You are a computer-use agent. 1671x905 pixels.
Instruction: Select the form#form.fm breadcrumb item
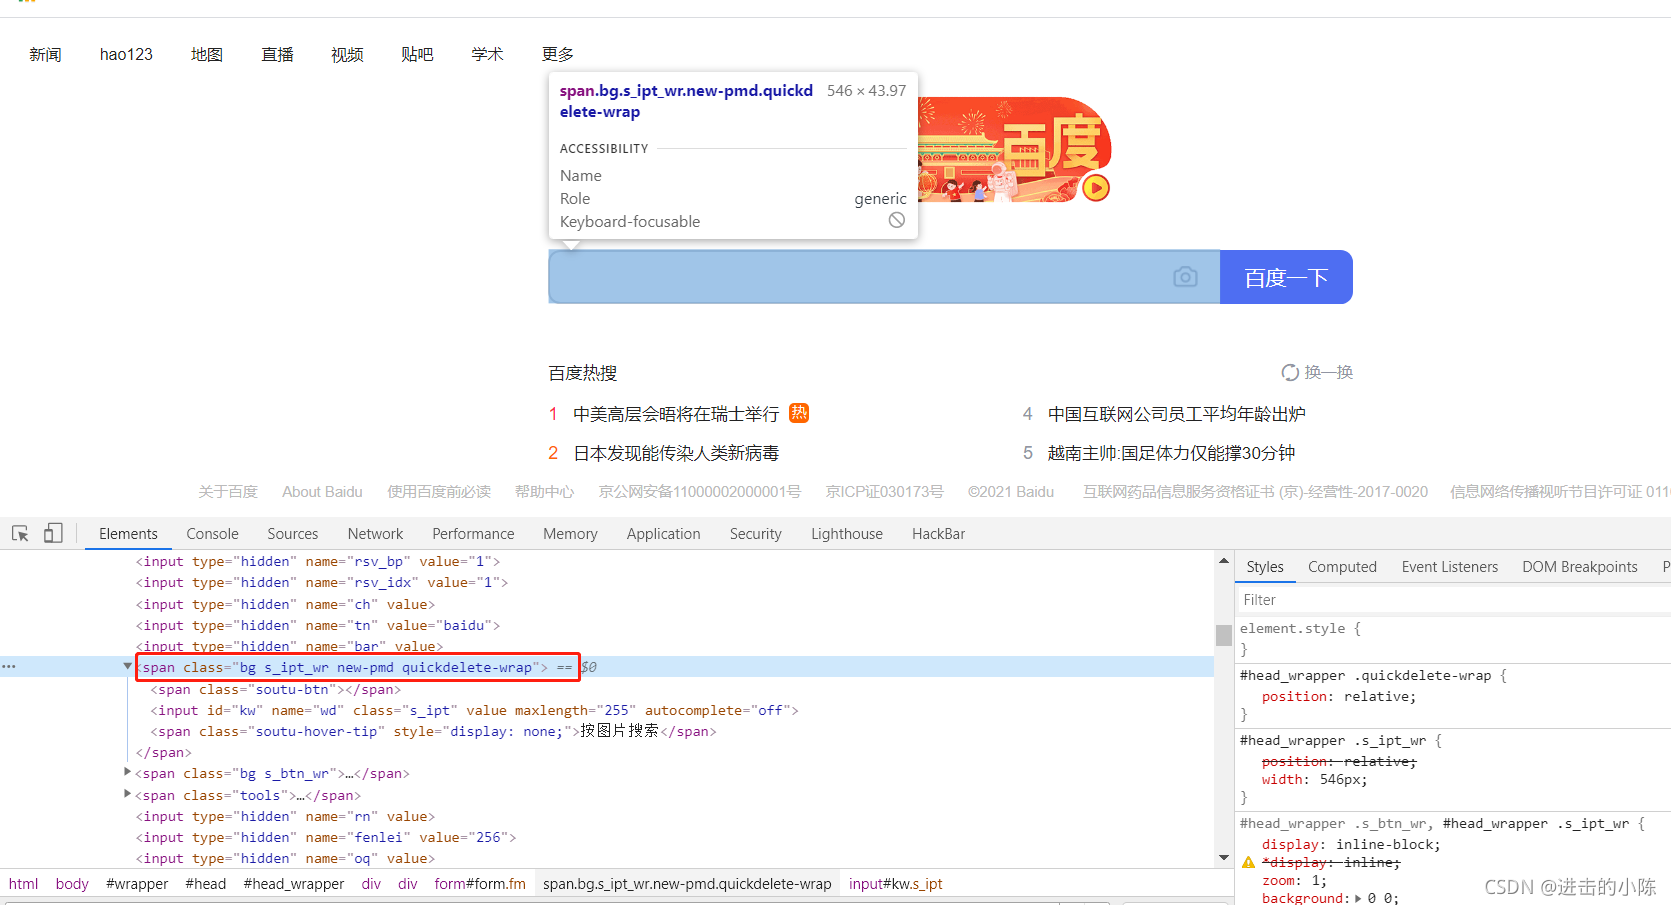[480, 884]
